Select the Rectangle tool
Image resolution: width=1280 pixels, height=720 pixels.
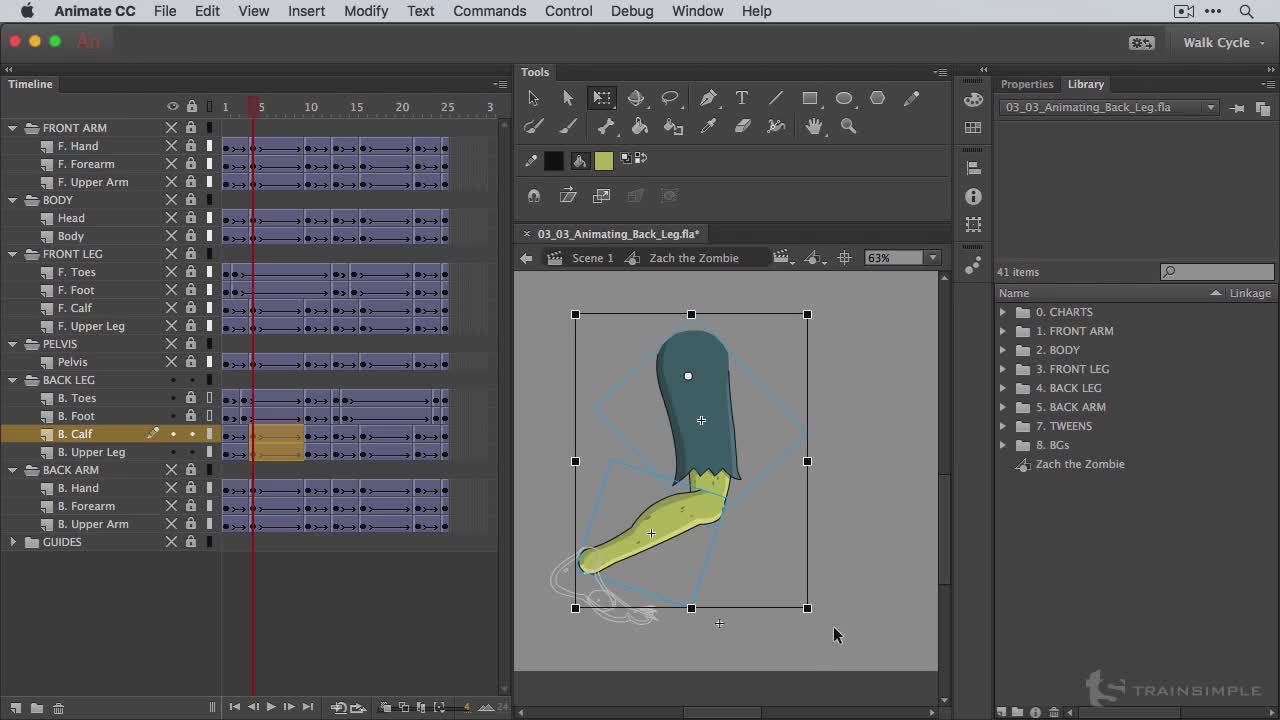pos(810,98)
